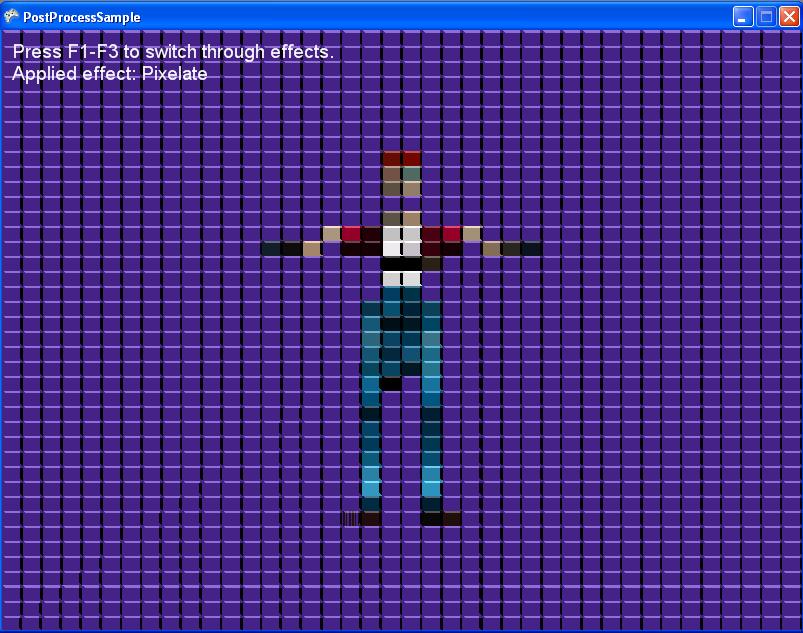Screen dimensions: 803x633
Task: Click the 'Press F1-F3 to switch through effects.' text
Action: [173, 52]
